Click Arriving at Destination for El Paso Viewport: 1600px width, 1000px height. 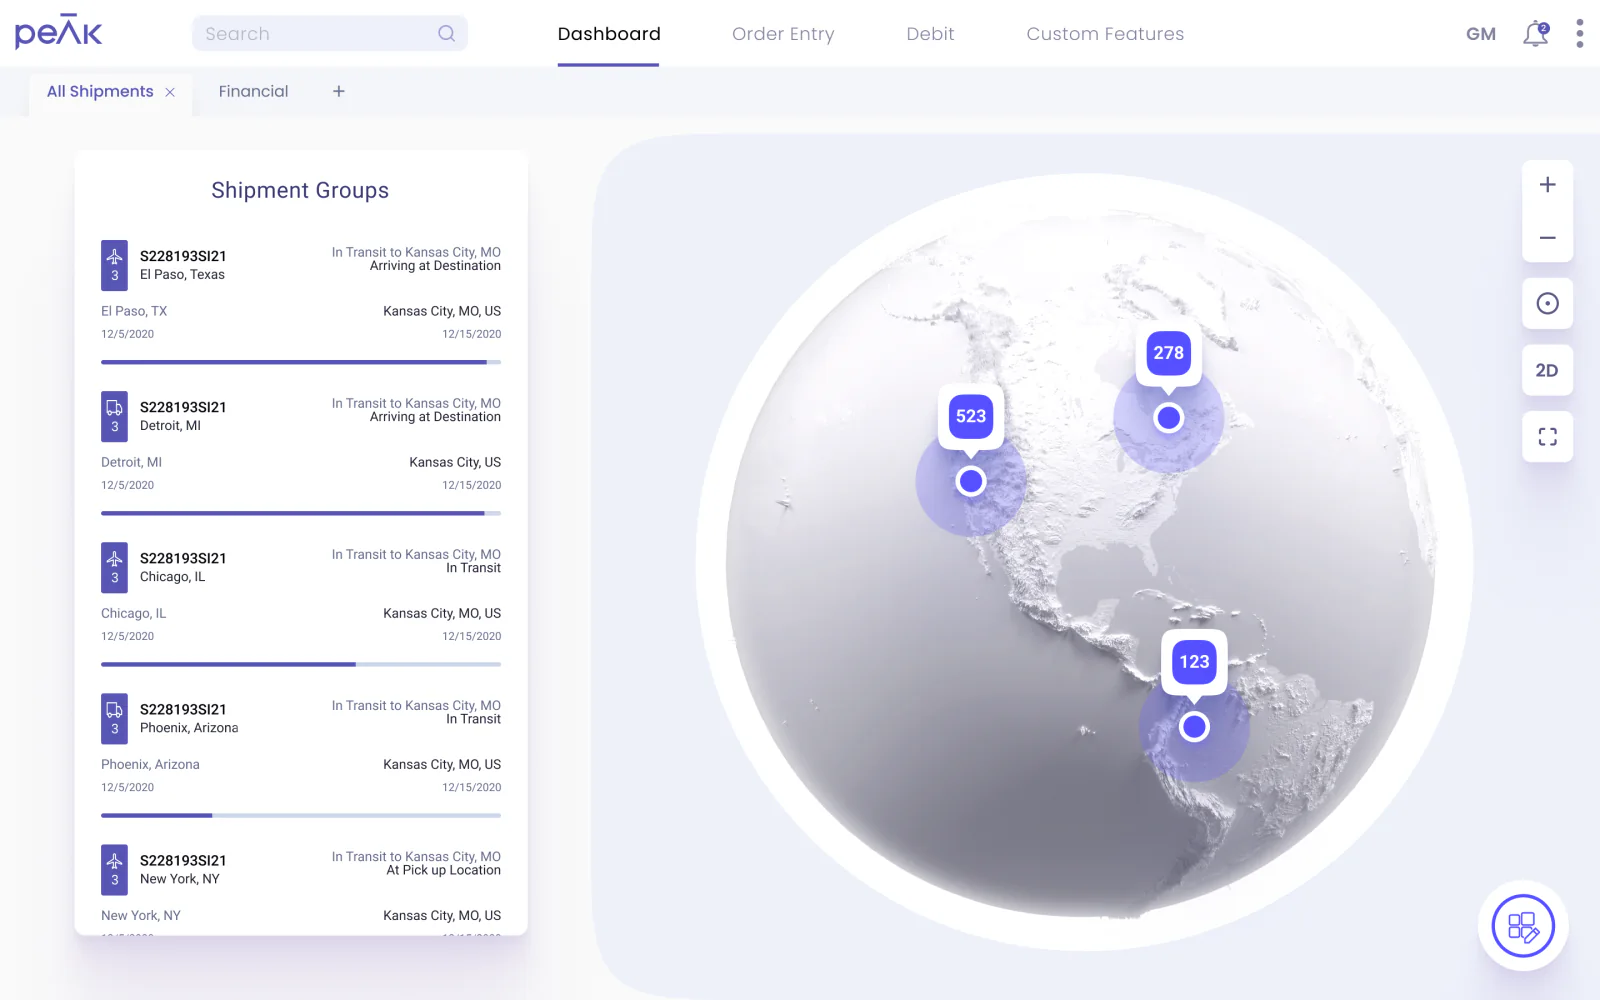(x=435, y=266)
